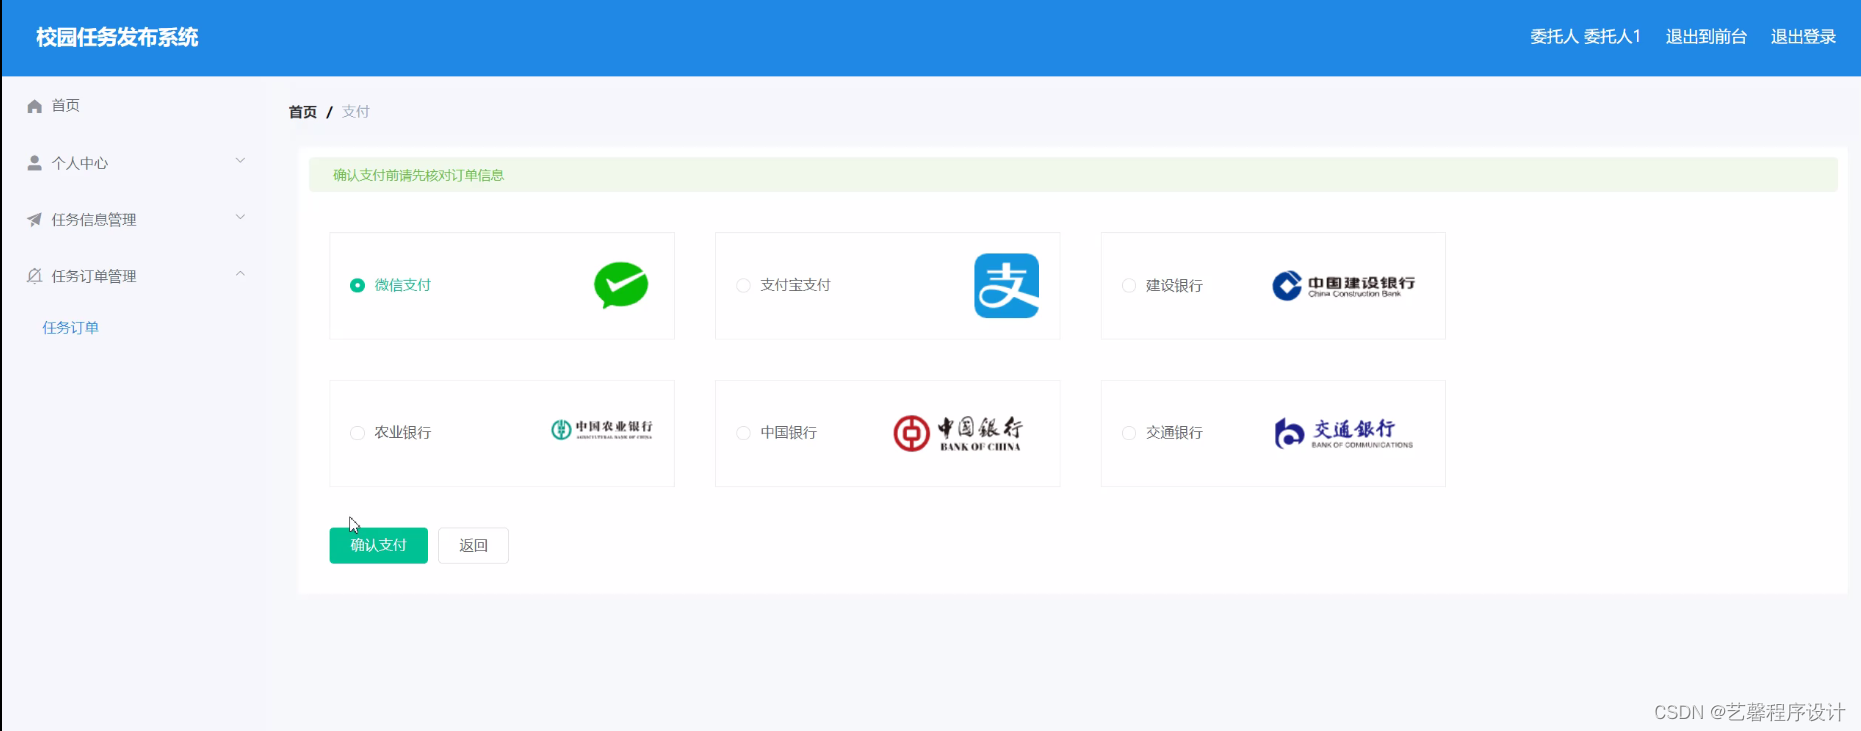Image resolution: width=1861 pixels, height=731 pixels.
Task: Click the 校园任务发布系统 title
Action: 117,38
